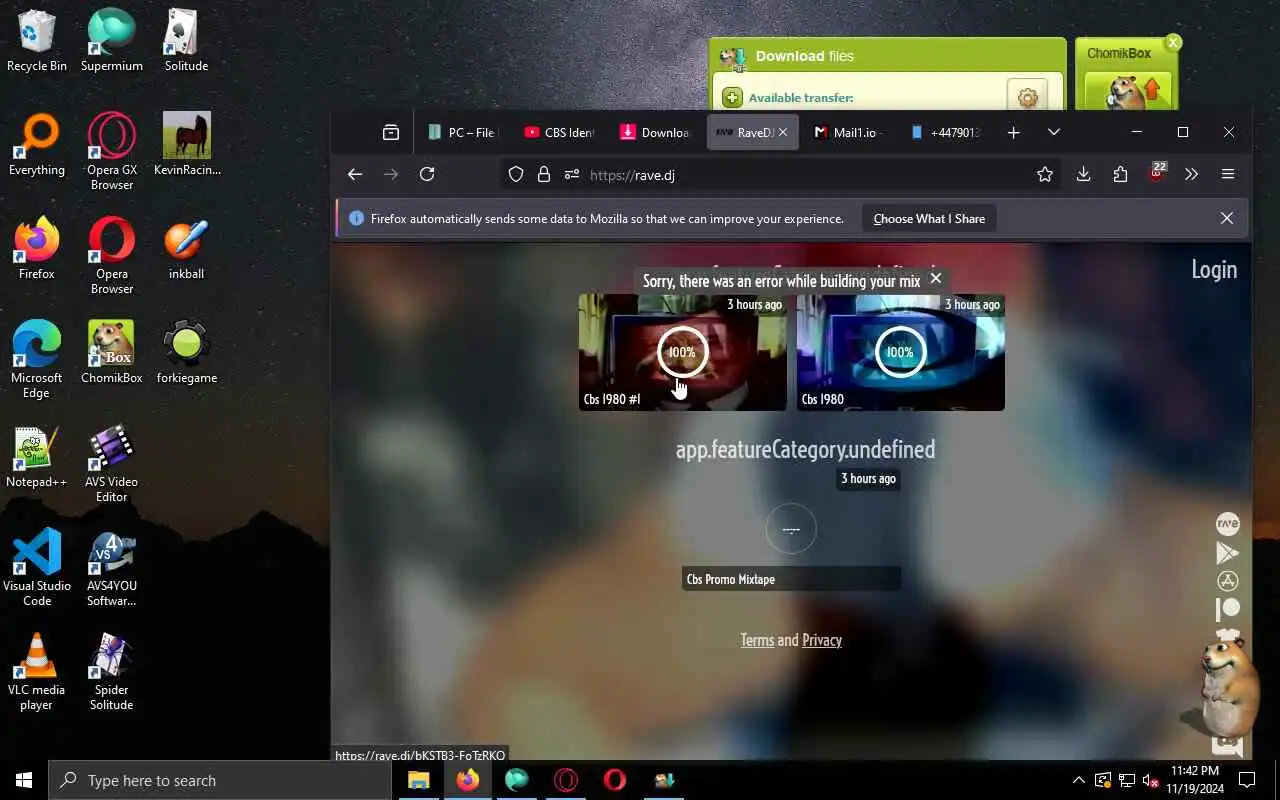Click Login link
This screenshot has width=1280, height=800.
[x=1214, y=269]
